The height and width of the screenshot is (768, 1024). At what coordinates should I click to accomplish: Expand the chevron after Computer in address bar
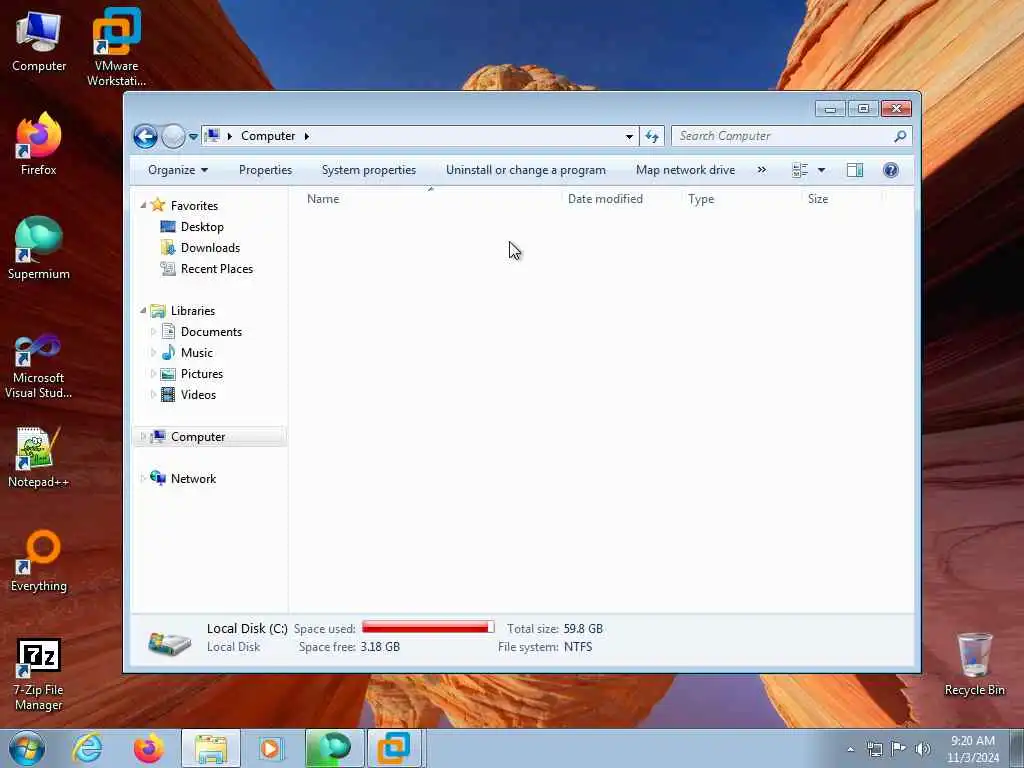pyautogui.click(x=306, y=136)
